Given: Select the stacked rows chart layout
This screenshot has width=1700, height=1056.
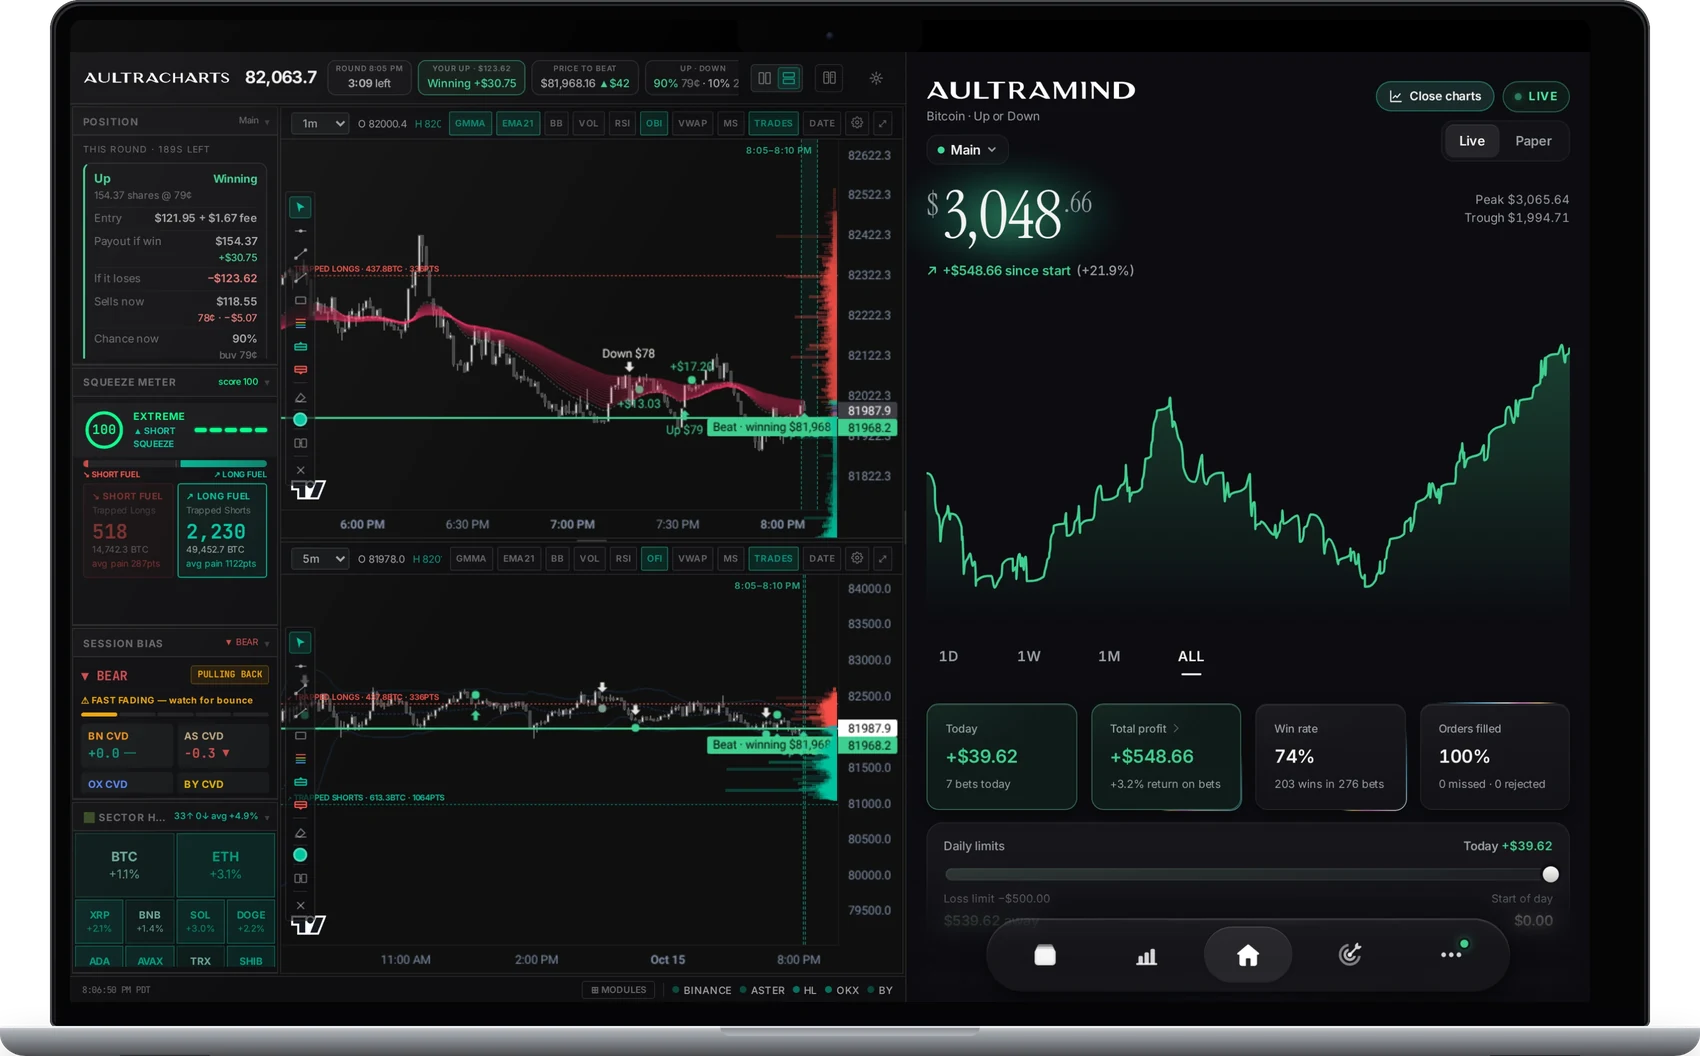Looking at the screenshot, I should pos(789,78).
